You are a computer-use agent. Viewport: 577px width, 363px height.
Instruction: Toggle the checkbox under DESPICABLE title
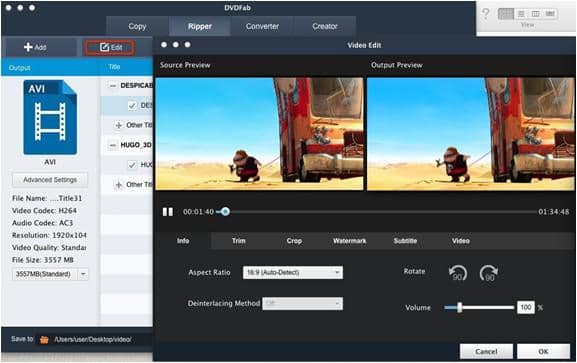[x=132, y=106]
